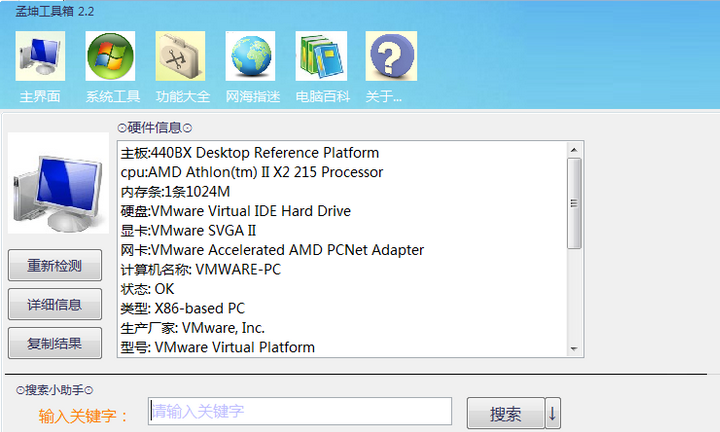Select the 计算机名称: VMWARE-PC line
720x432 pixels.
(201, 269)
